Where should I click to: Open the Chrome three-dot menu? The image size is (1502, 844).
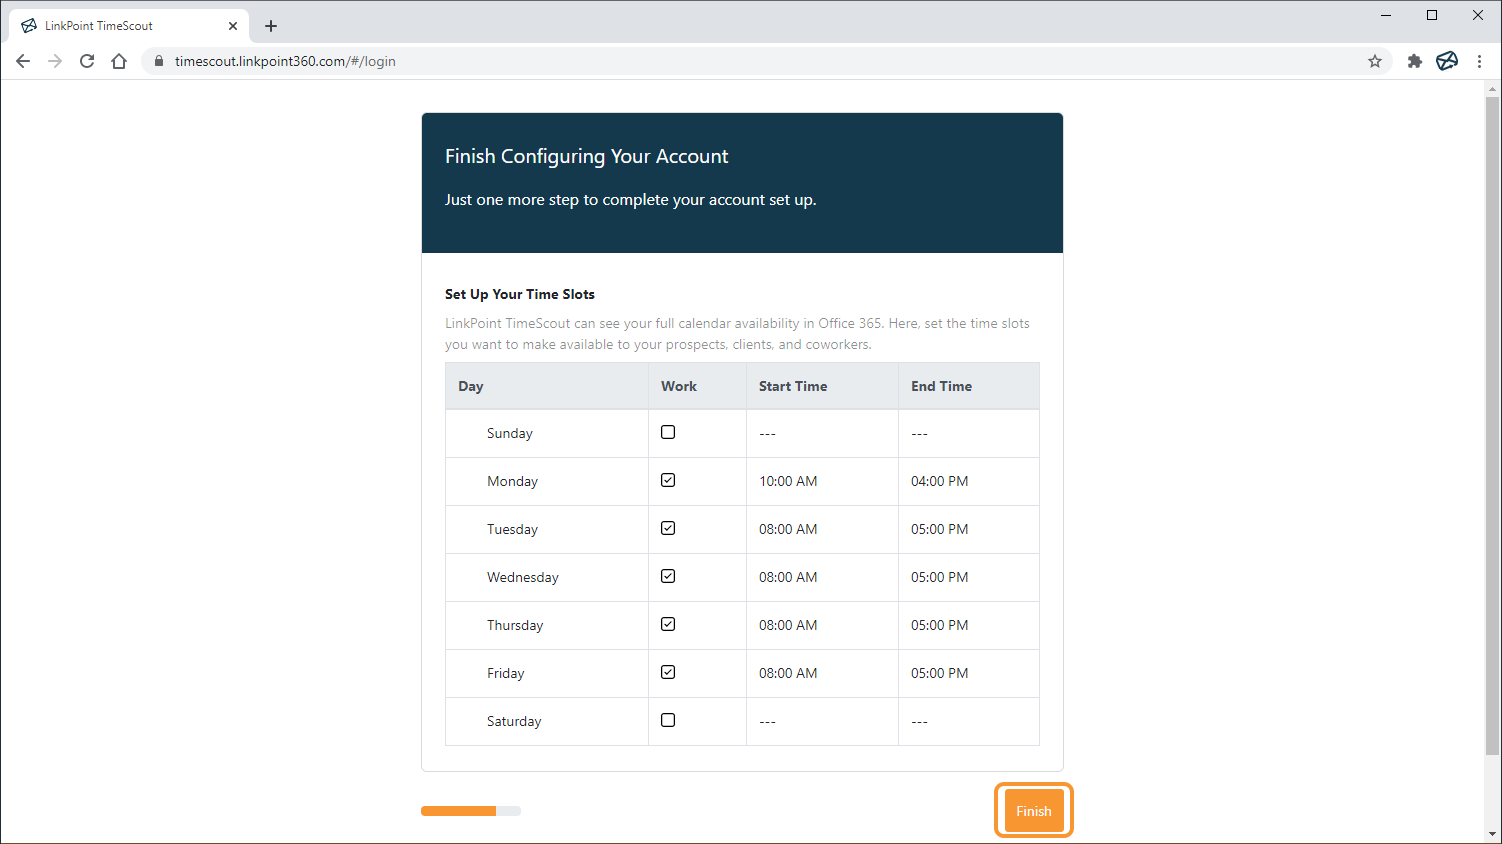[1479, 61]
